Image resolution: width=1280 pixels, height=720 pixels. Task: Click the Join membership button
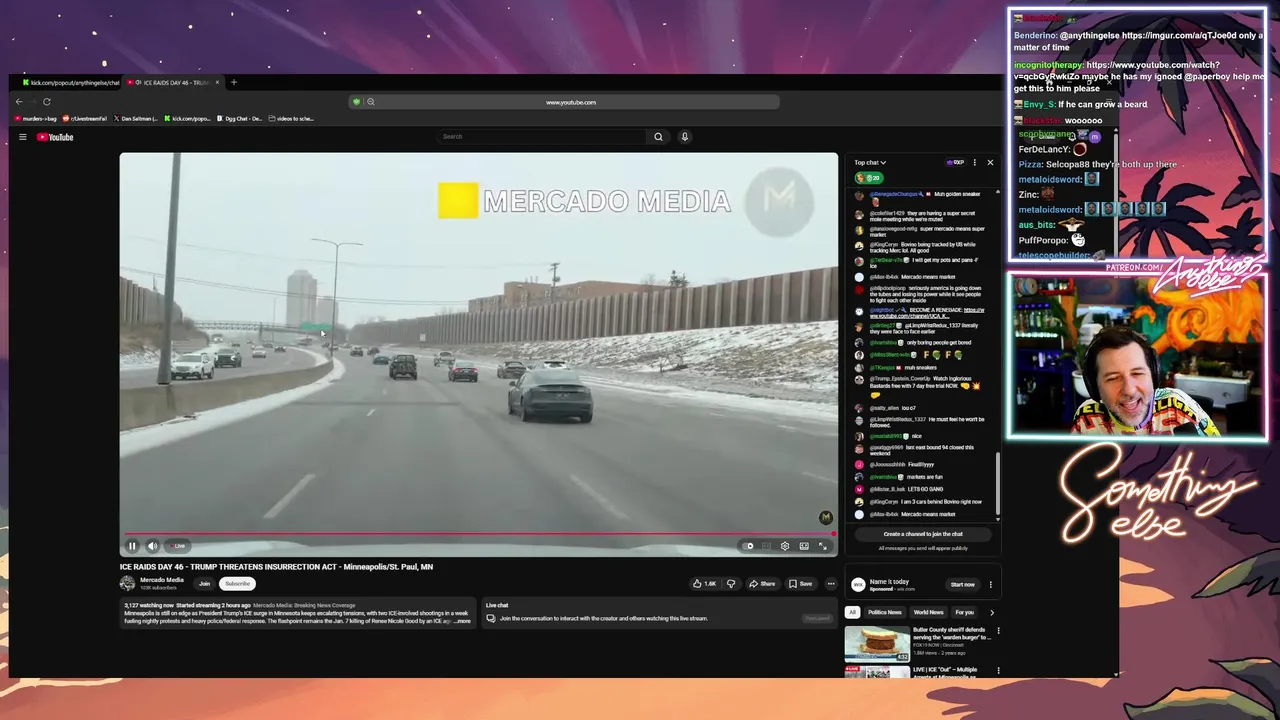click(204, 583)
